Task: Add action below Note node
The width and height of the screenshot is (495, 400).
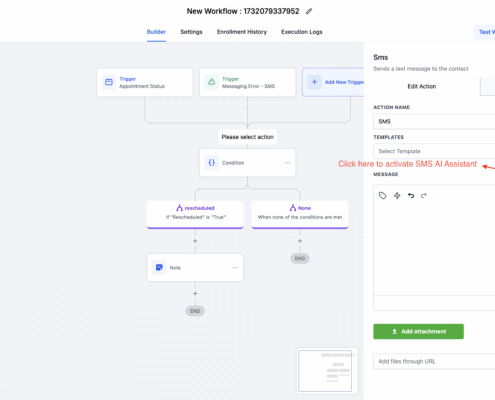Action: coord(195,293)
